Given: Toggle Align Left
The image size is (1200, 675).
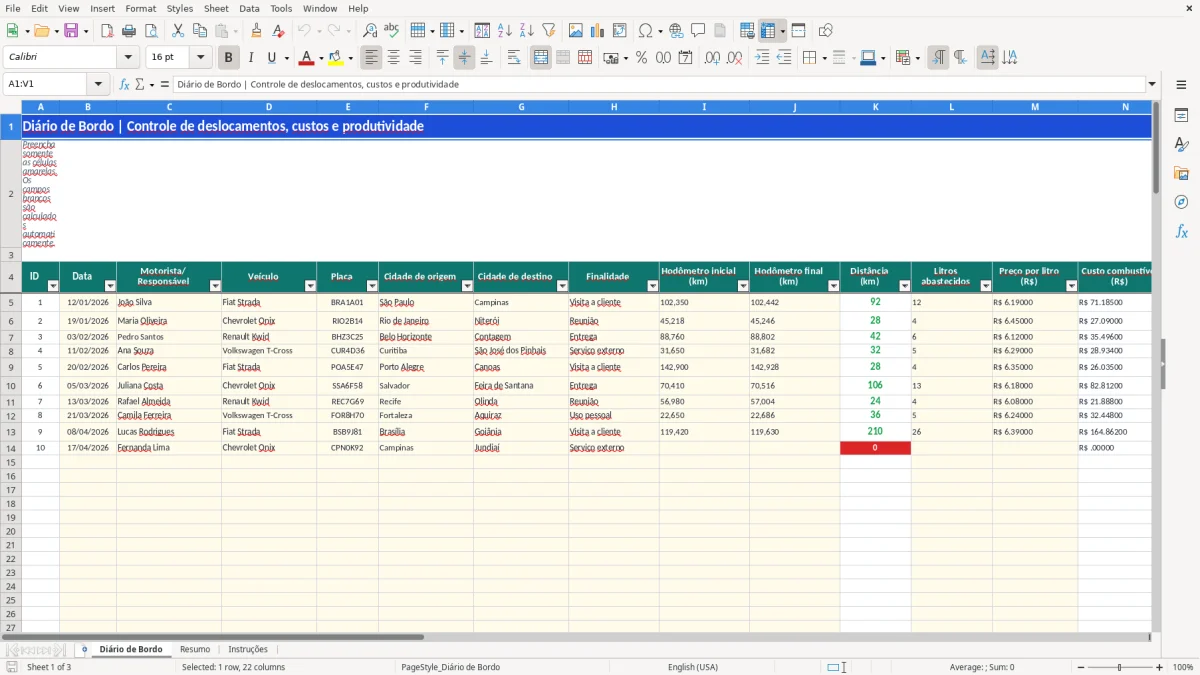Looking at the screenshot, I should (x=371, y=58).
